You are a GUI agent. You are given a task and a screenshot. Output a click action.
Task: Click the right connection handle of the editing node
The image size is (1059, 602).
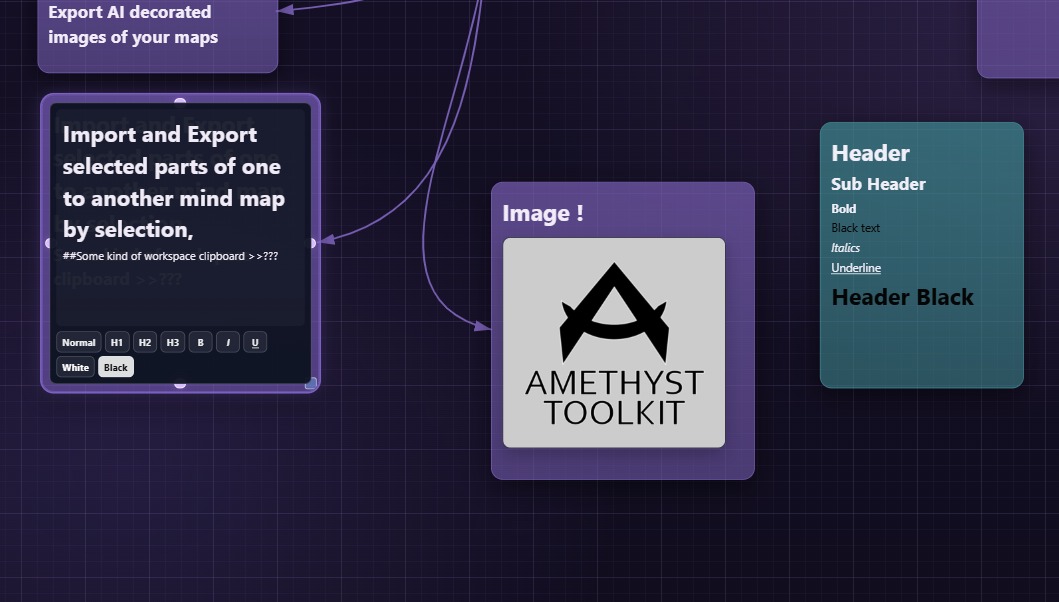coord(312,243)
